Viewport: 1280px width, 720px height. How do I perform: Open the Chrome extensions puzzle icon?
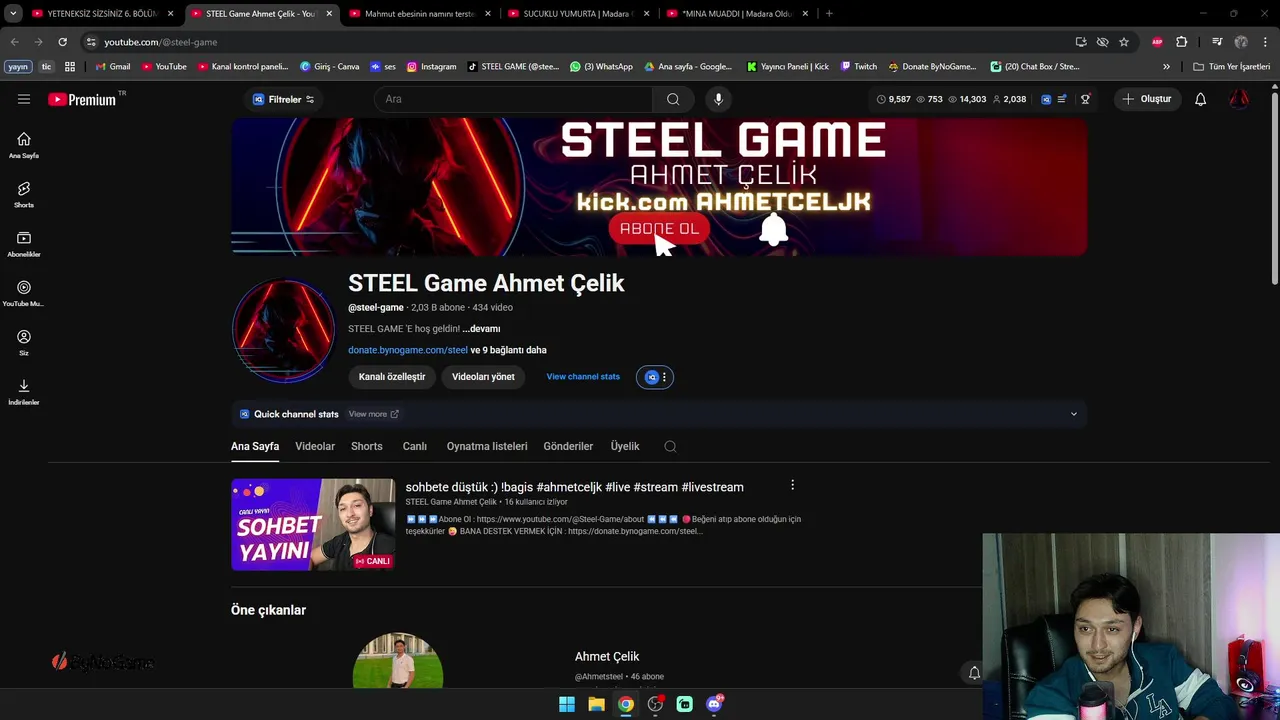(1181, 42)
